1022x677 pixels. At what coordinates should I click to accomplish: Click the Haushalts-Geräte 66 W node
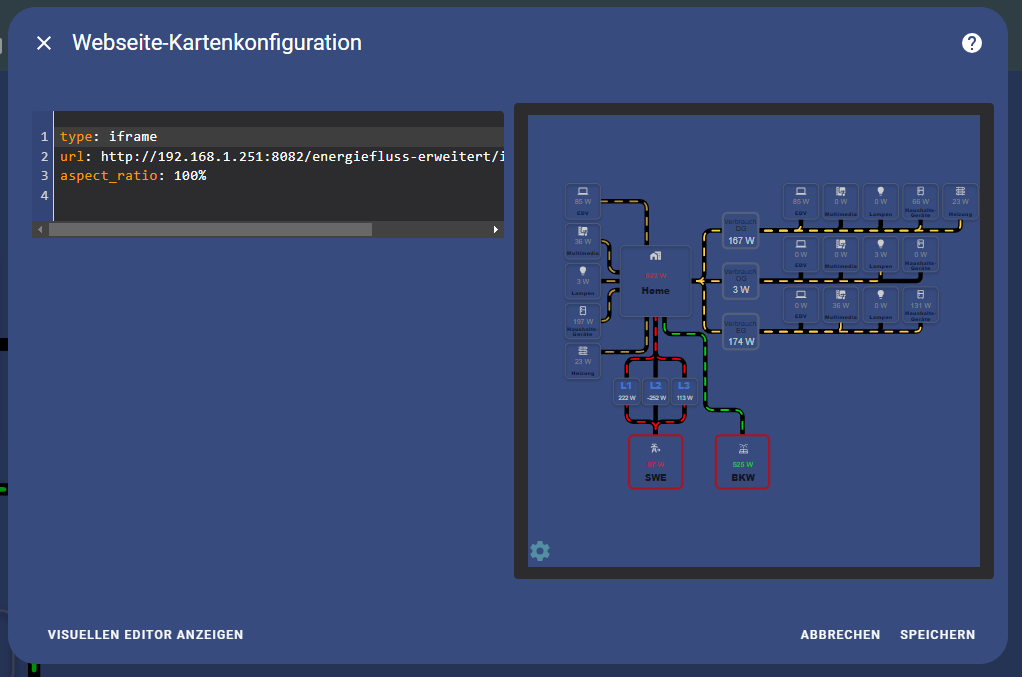pyautogui.click(x=920, y=201)
